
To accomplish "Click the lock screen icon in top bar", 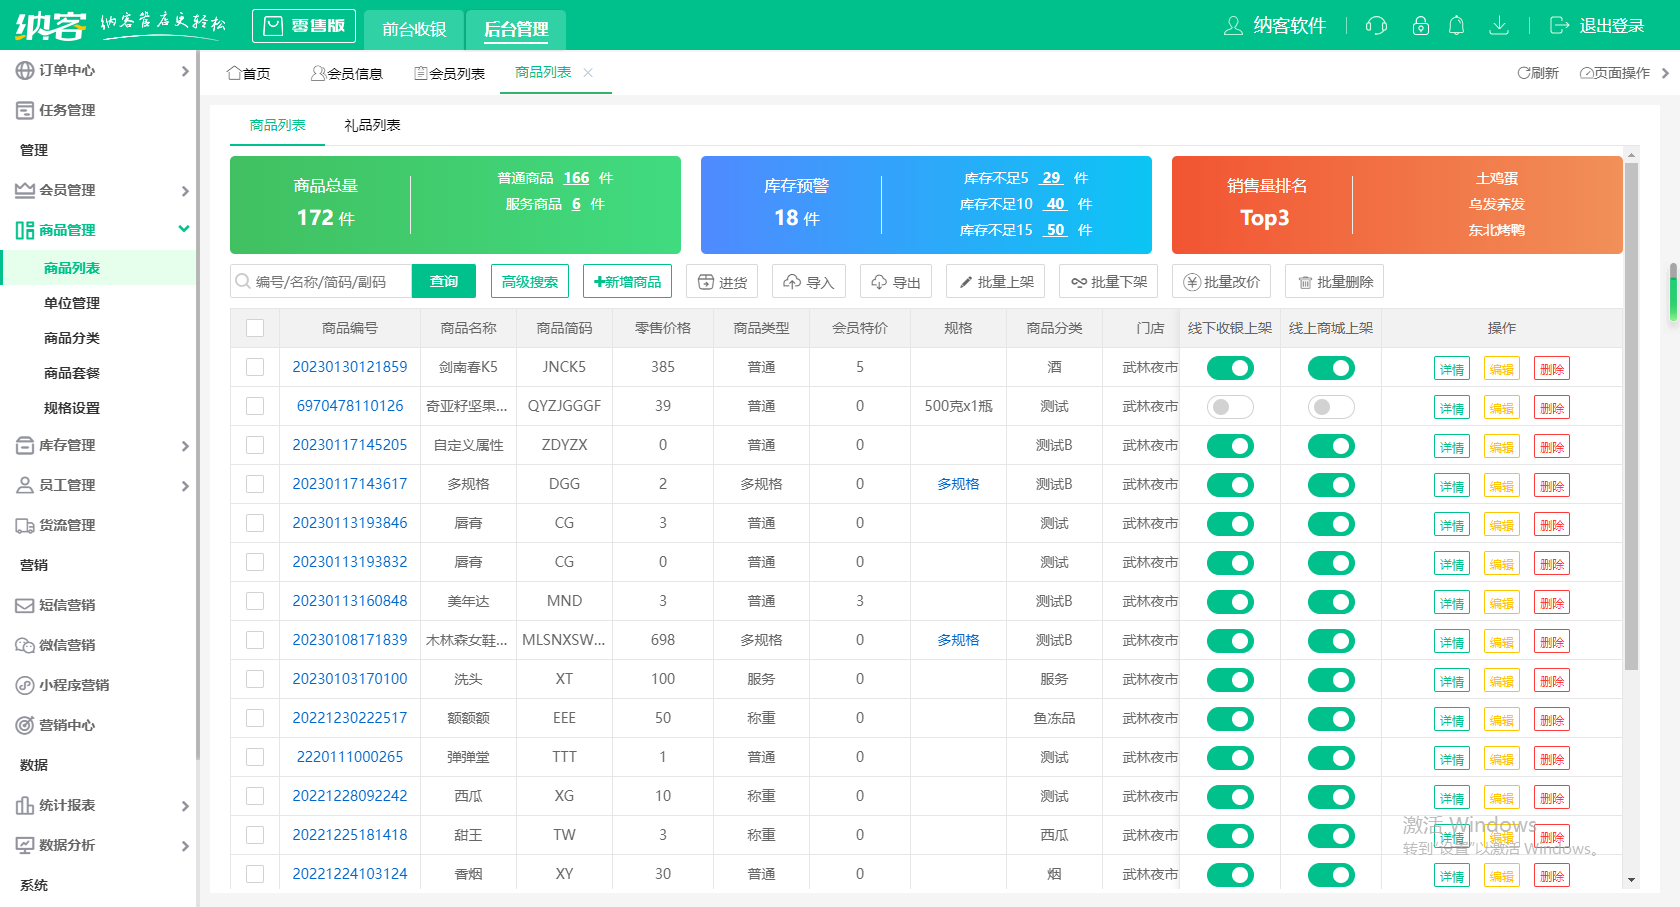I will coord(1420,26).
